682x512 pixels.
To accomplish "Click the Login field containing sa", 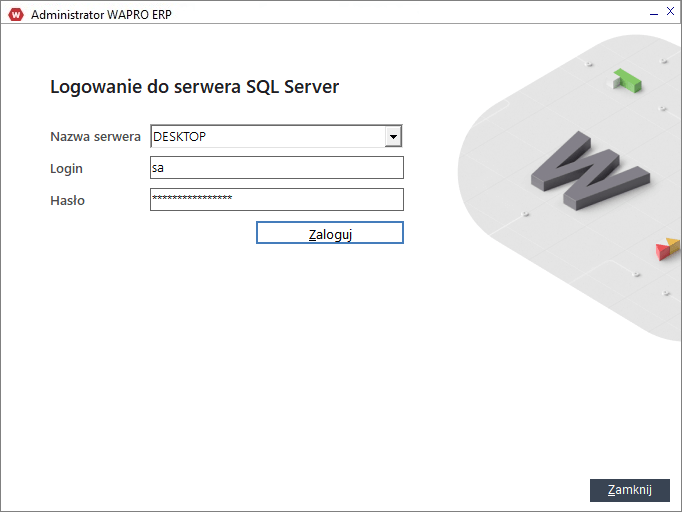I will tap(277, 167).
